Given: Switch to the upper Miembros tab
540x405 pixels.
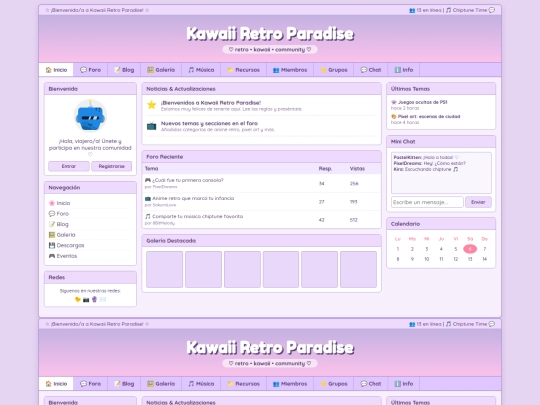Looking at the screenshot, I should 290,70.
